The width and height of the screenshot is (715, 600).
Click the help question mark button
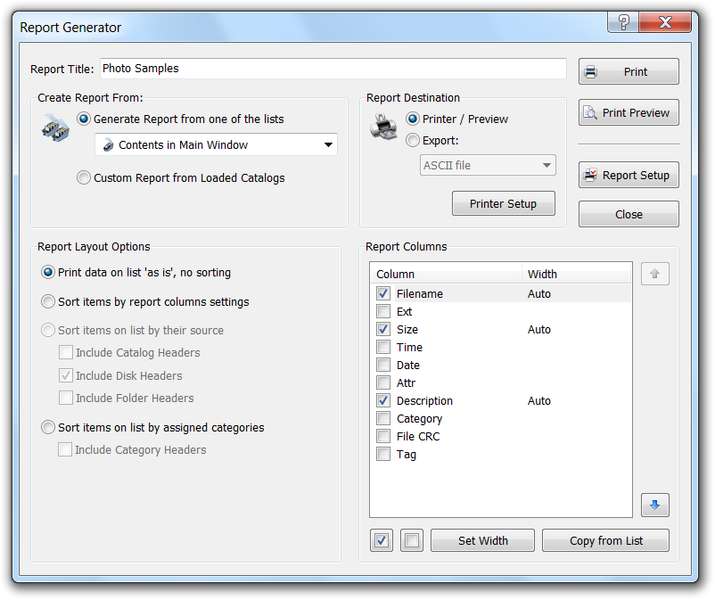pyautogui.click(x=623, y=24)
